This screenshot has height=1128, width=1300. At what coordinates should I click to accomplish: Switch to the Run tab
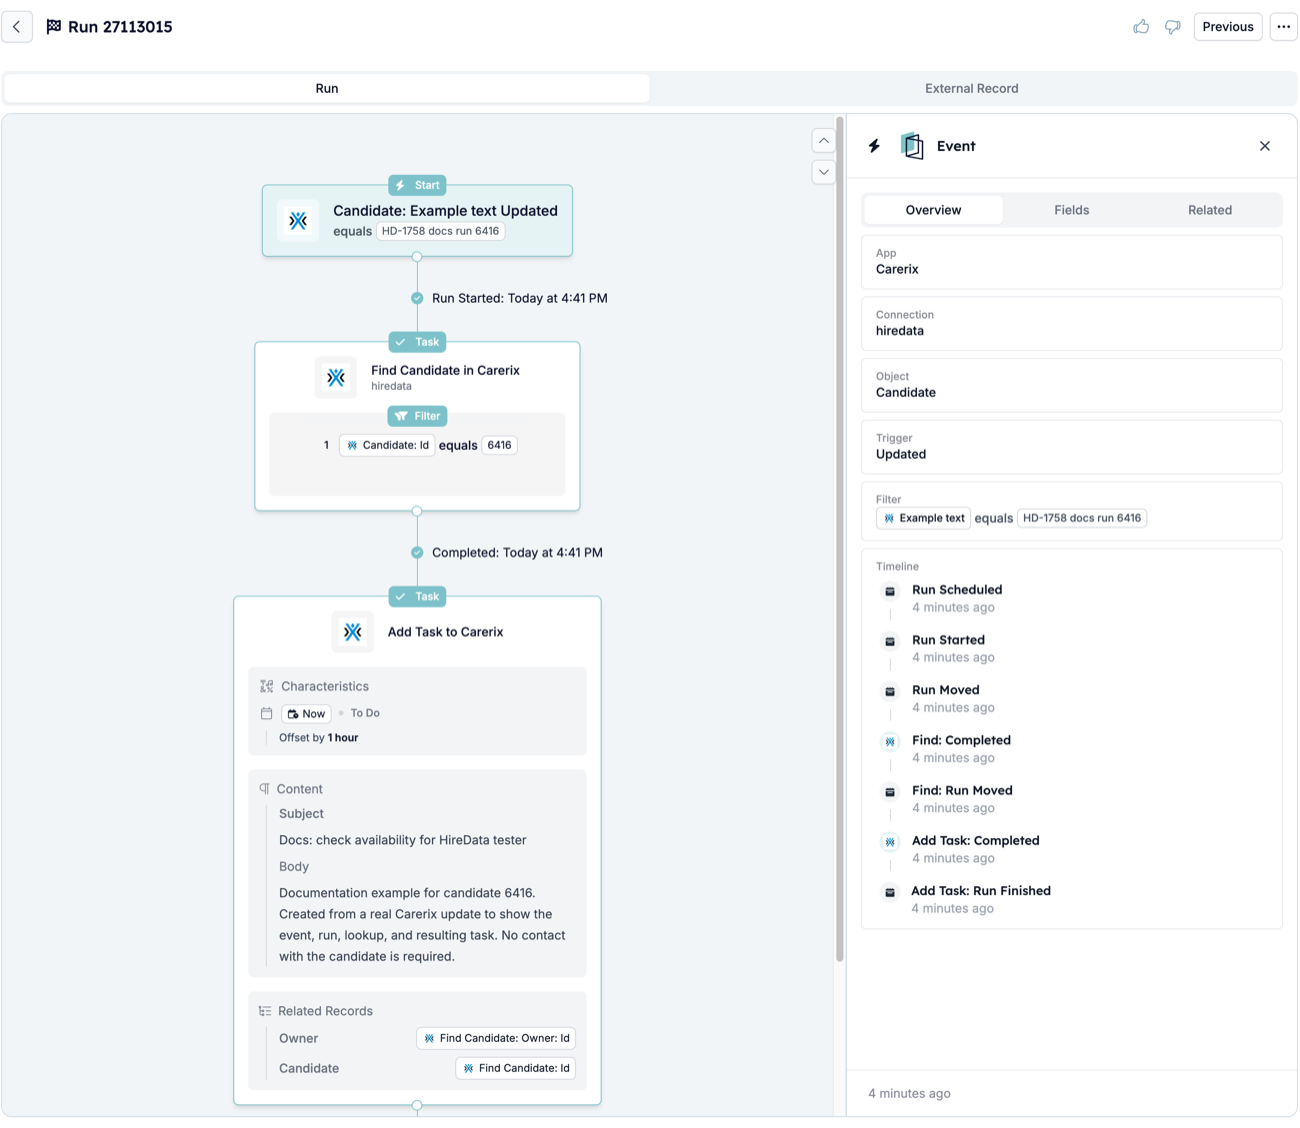click(x=327, y=88)
